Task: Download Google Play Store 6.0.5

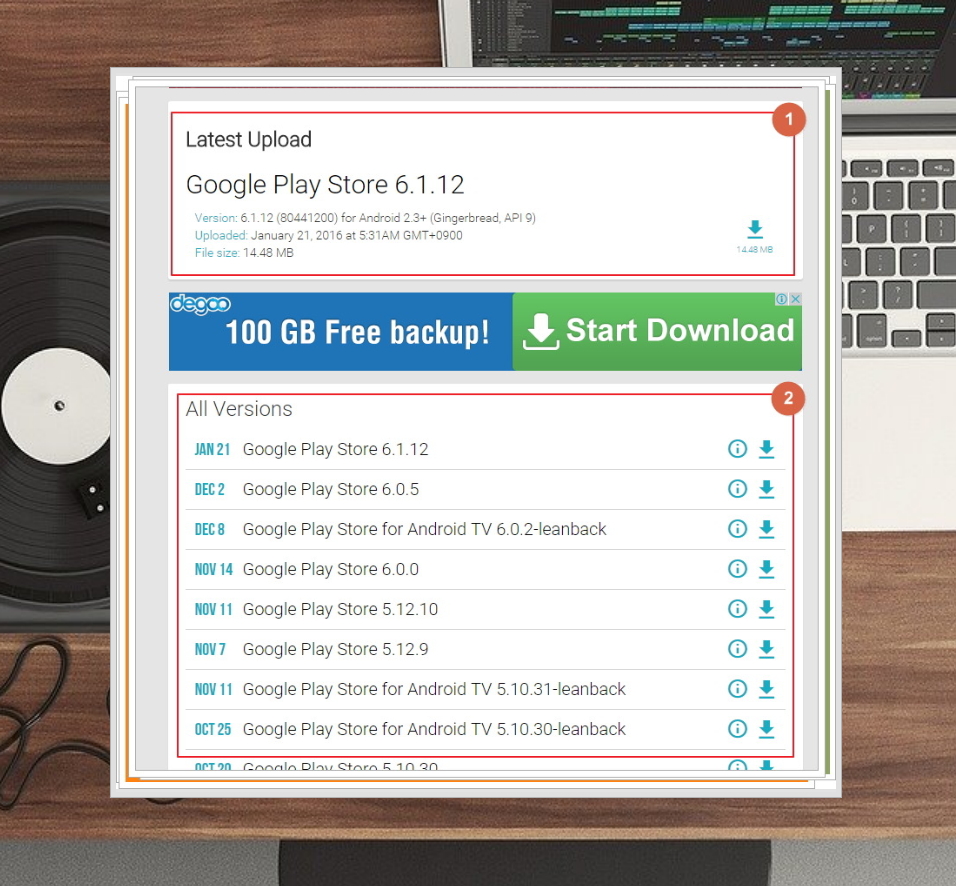Action: [x=766, y=489]
